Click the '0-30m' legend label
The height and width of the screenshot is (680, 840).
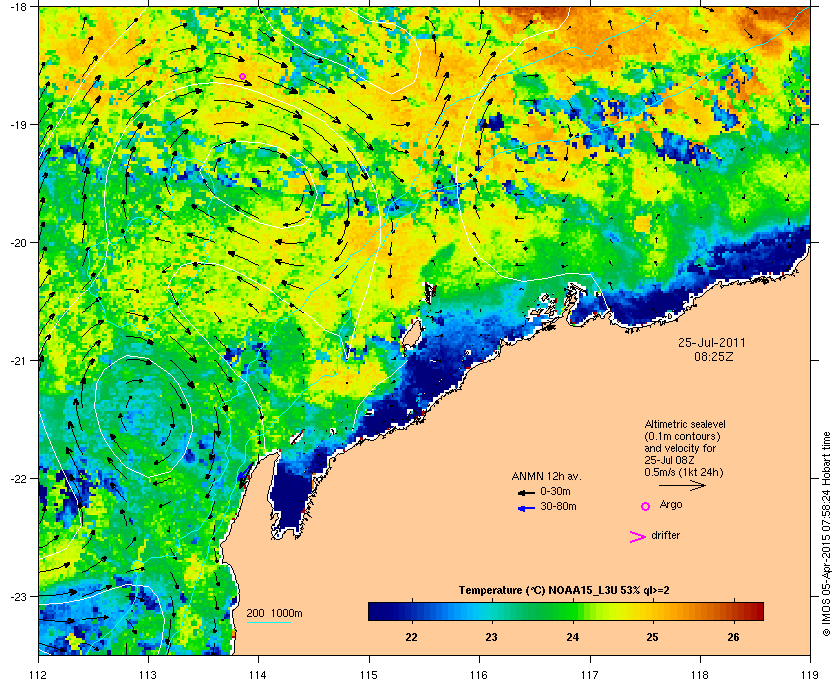(x=555, y=491)
